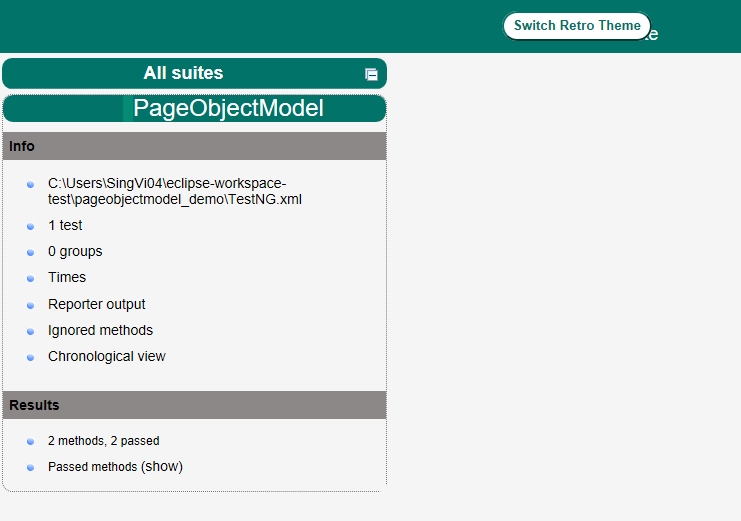Click the bullet icon beside Times
Viewport: 741px width, 521px height.
point(30,279)
